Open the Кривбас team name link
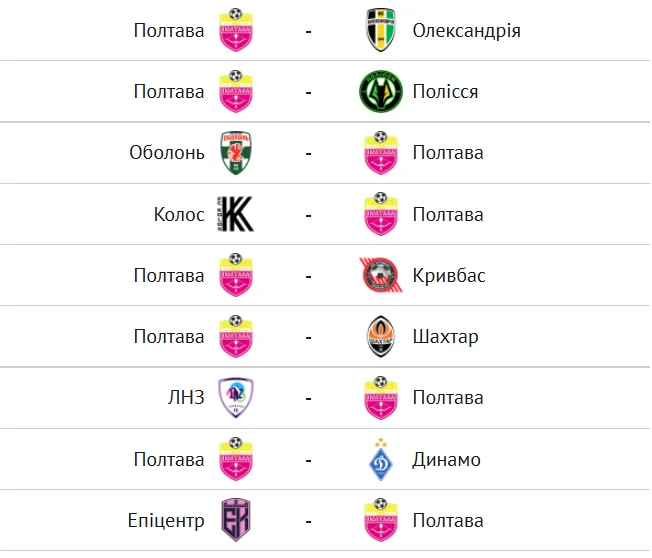This screenshot has width=652, height=558. coord(449,276)
